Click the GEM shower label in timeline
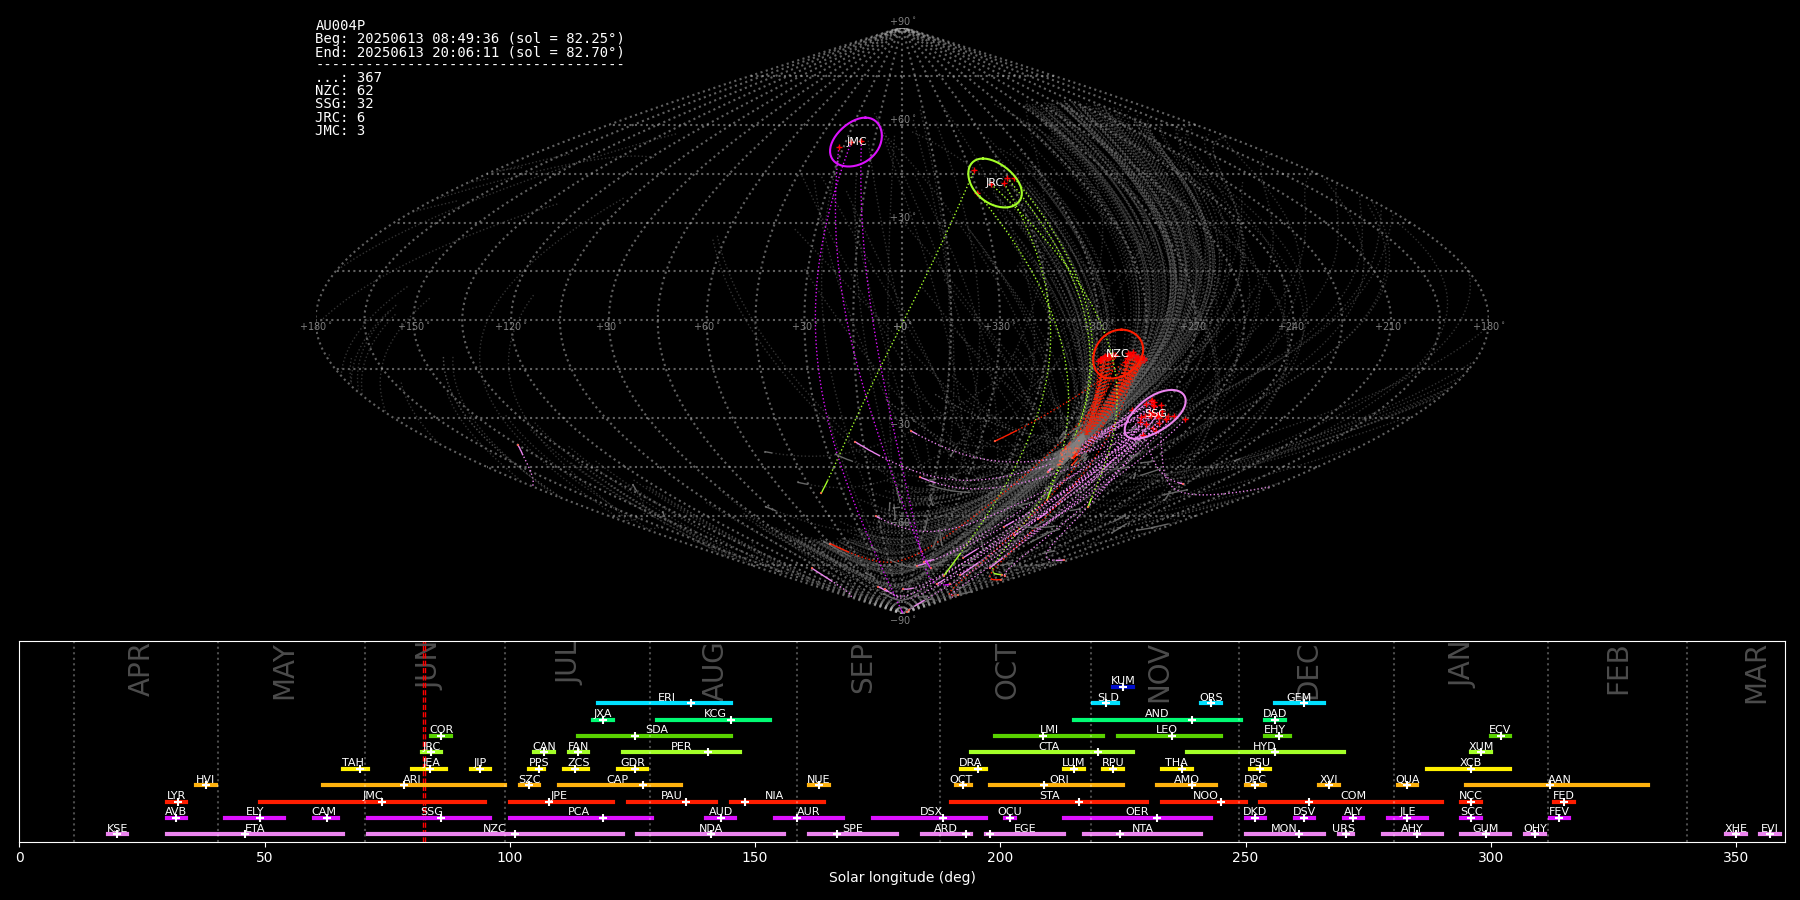 pyautogui.click(x=1299, y=698)
